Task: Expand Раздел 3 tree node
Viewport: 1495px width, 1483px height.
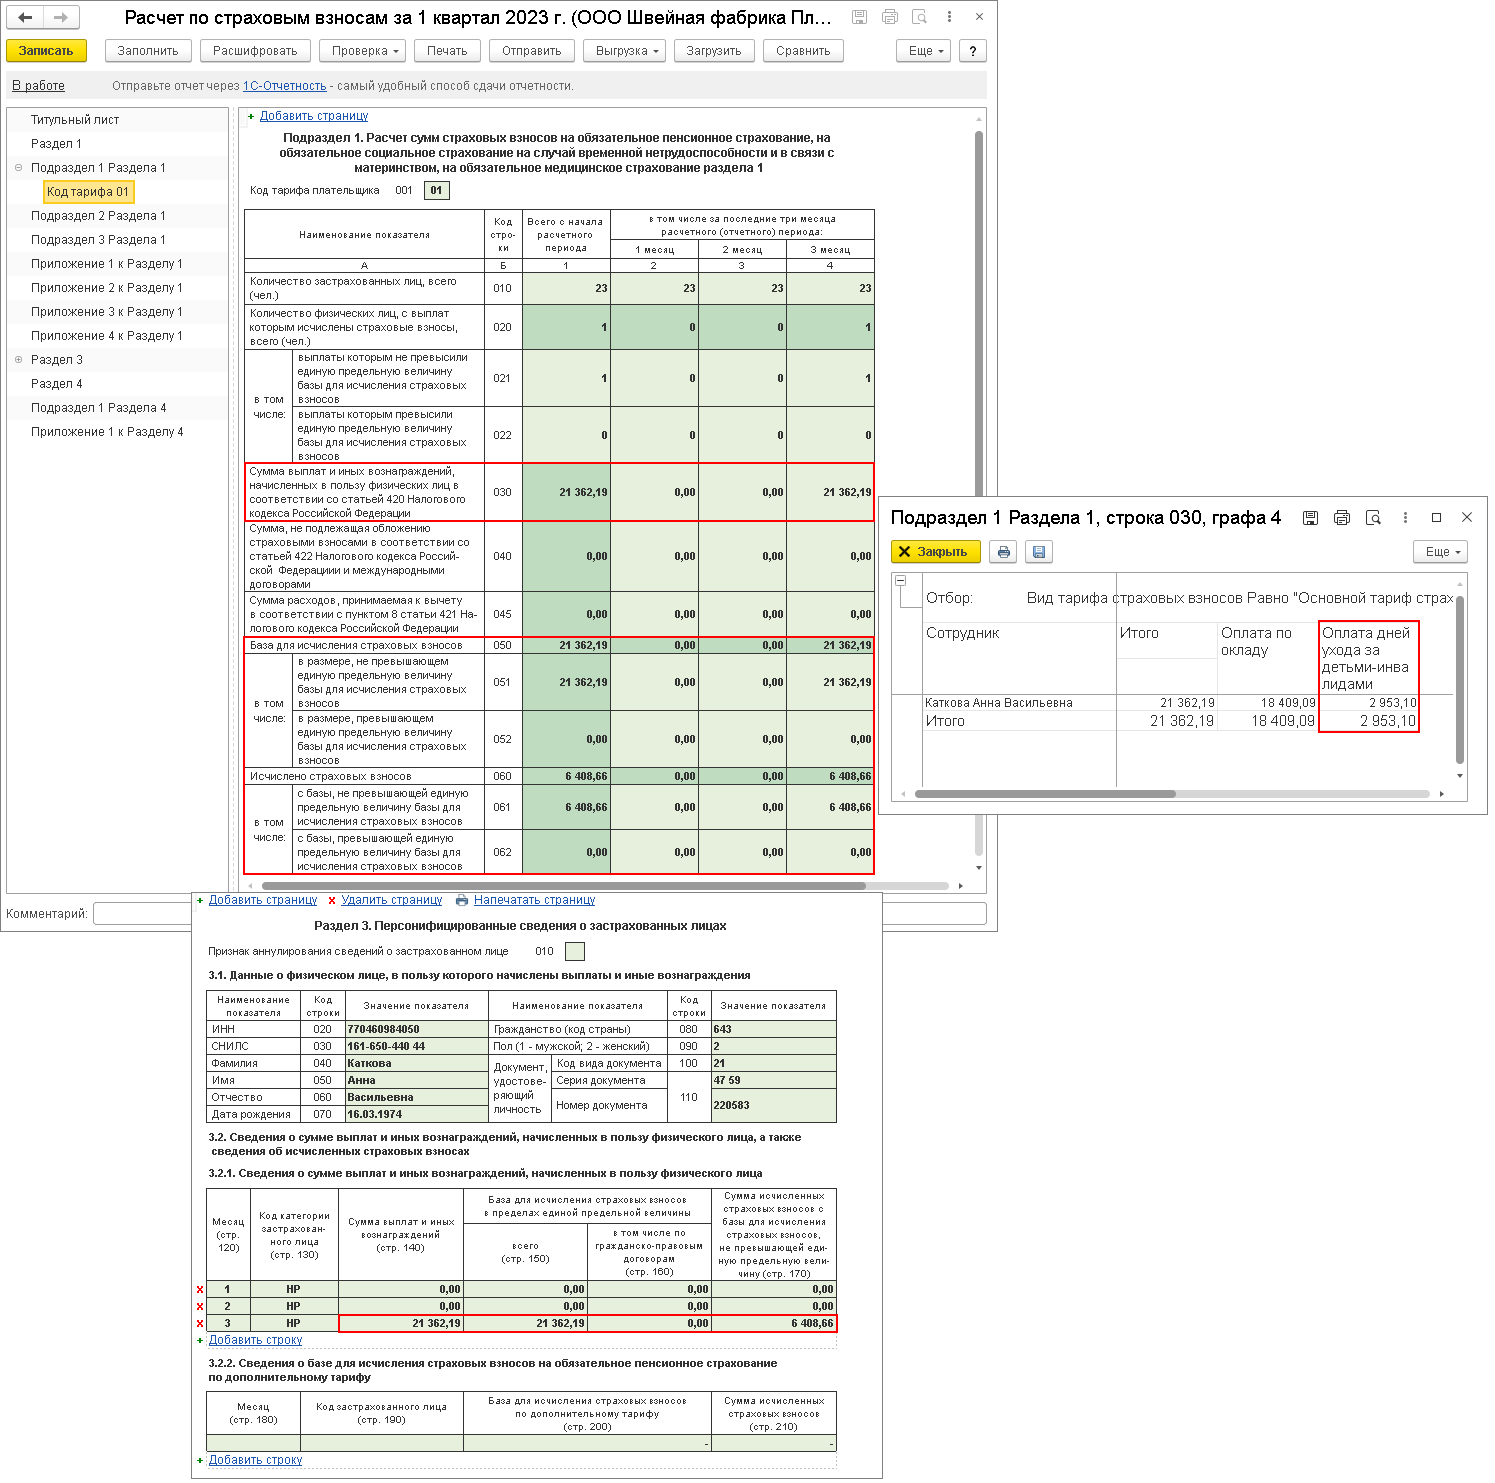Action: pyautogui.click(x=18, y=360)
